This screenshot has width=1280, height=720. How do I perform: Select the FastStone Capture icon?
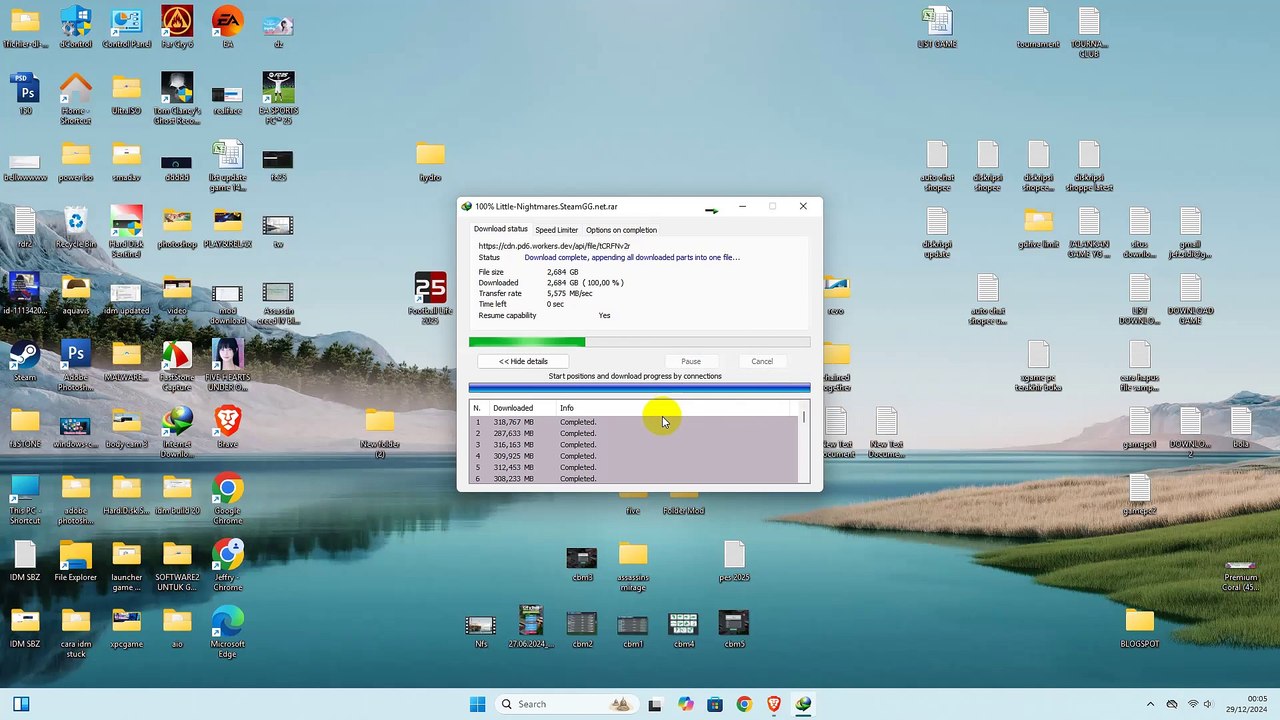177,366
